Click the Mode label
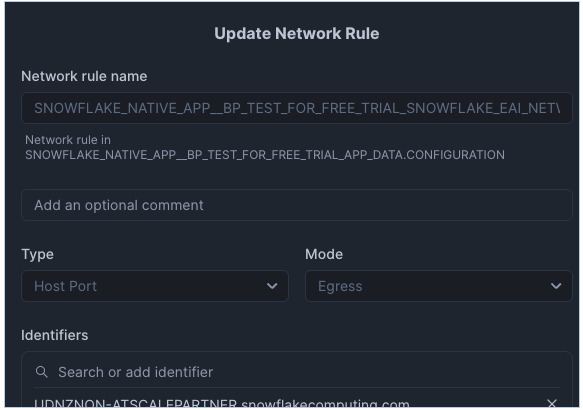 (324, 254)
